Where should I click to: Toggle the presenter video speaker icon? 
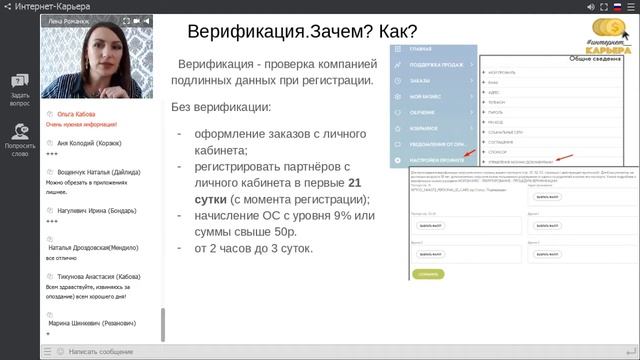[x=146, y=21]
